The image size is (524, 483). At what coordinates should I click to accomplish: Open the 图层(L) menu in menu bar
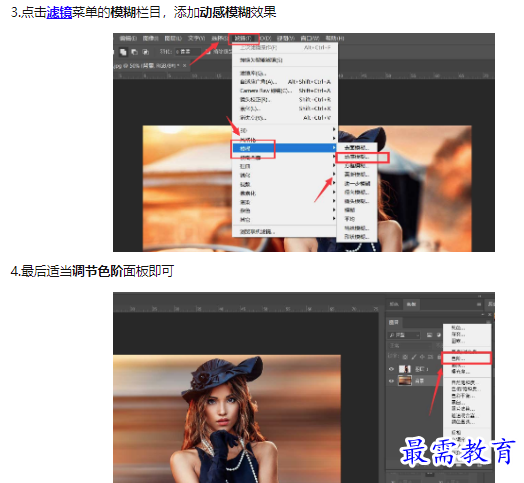coord(173,38)
